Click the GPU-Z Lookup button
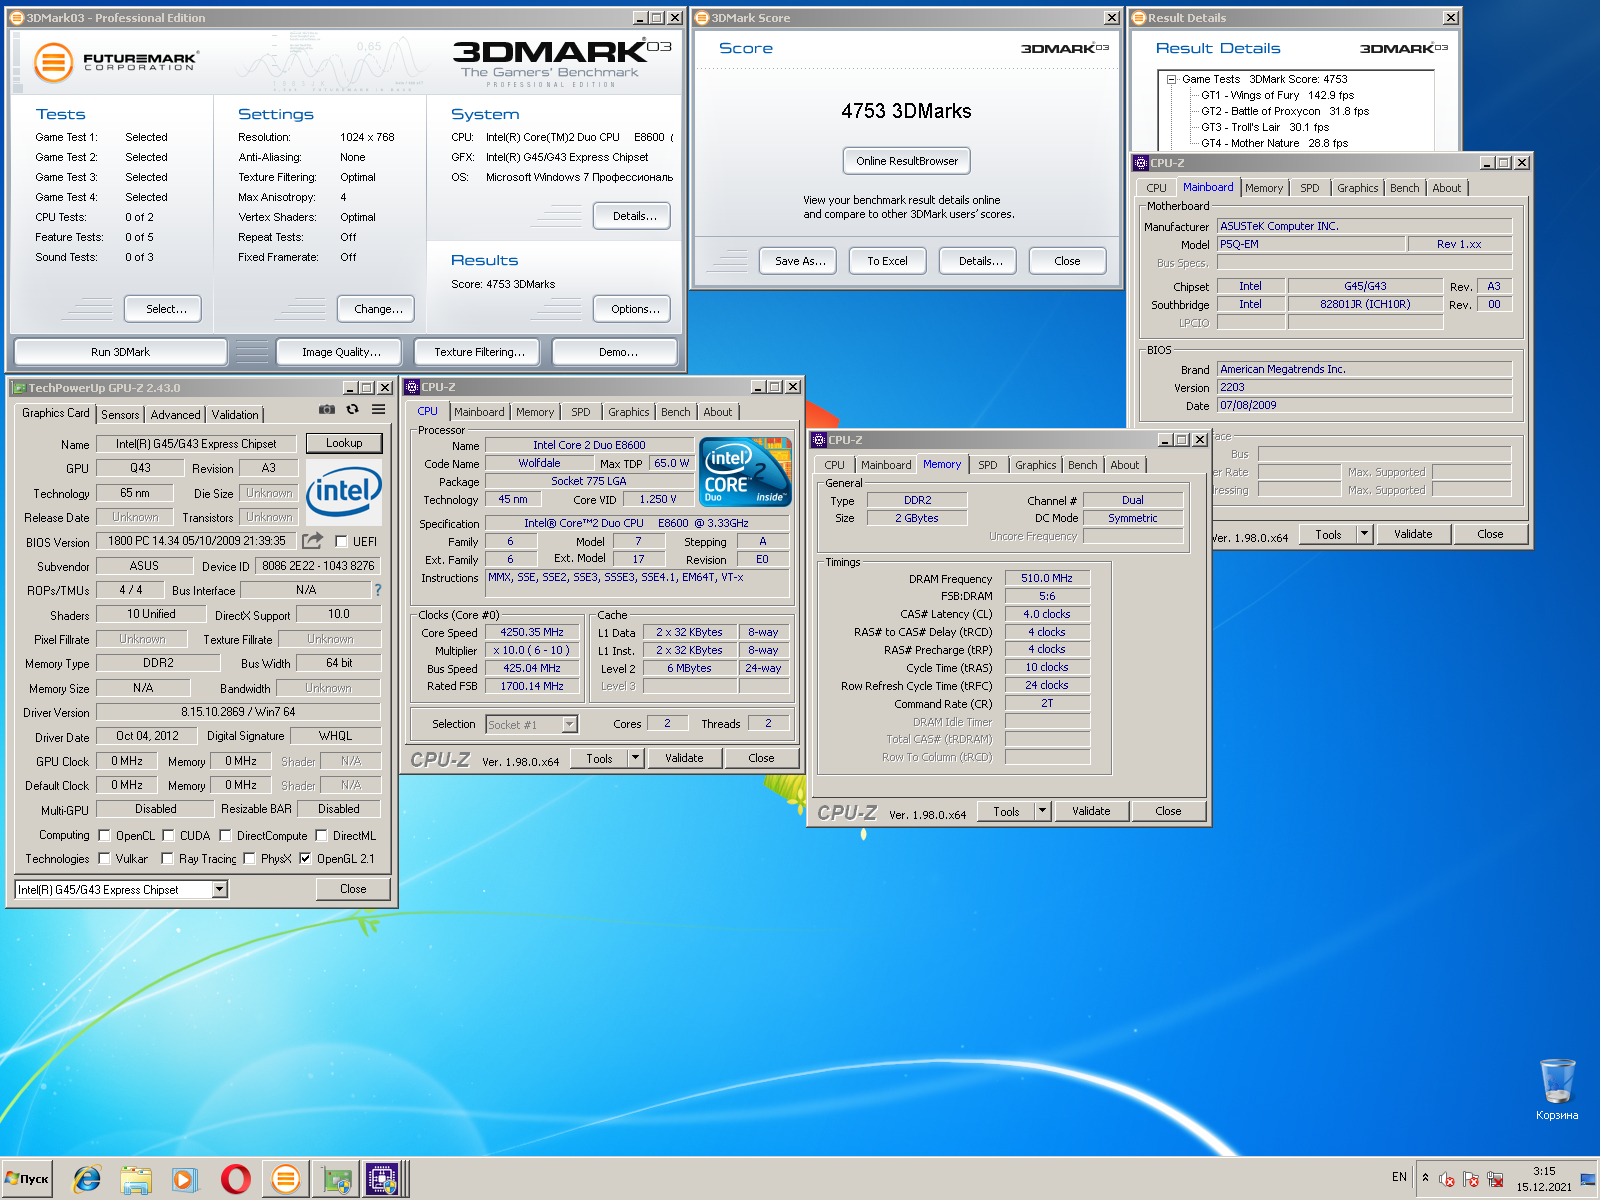This screenshot has width=1600, height=1200. tap(344, 443)
